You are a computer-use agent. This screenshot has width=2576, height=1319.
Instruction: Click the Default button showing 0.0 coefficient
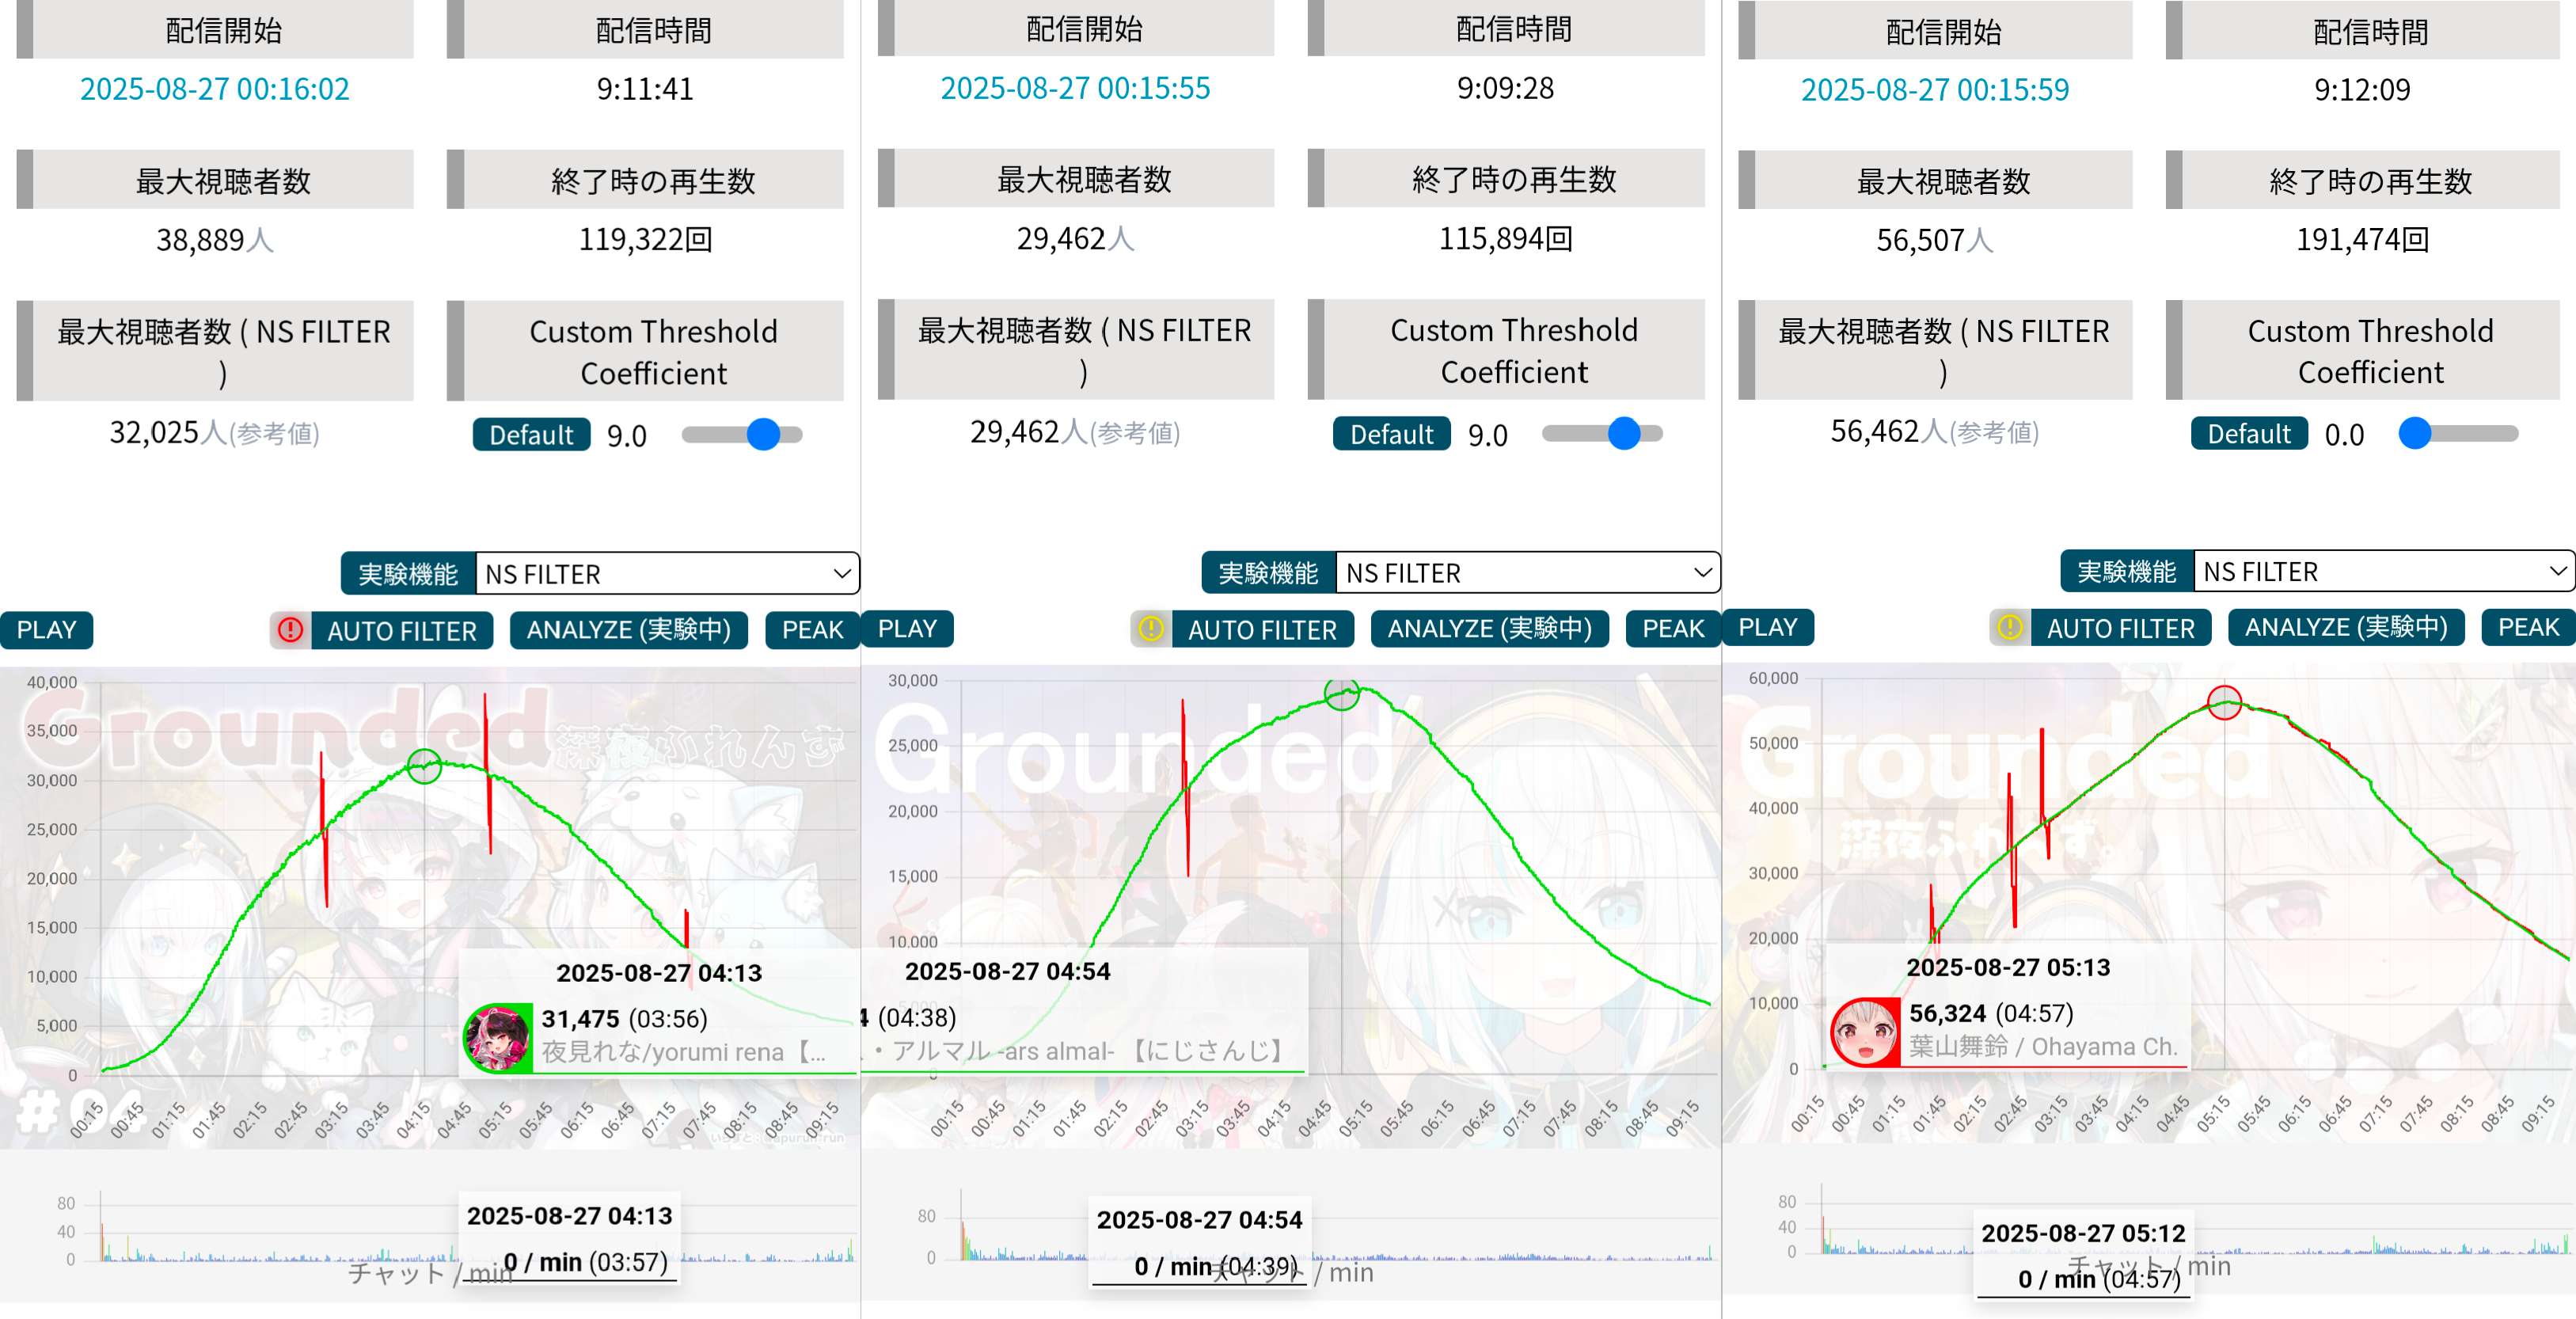[x=2248, y=434]
